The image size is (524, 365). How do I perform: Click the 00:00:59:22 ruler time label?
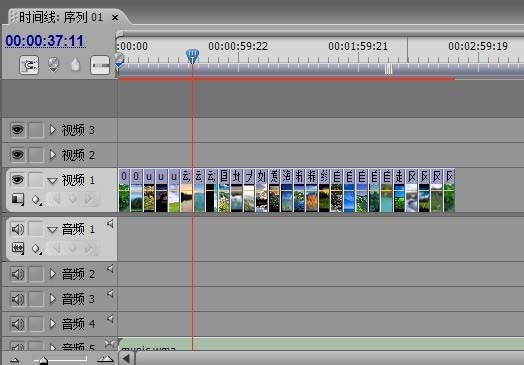point(238,46)
